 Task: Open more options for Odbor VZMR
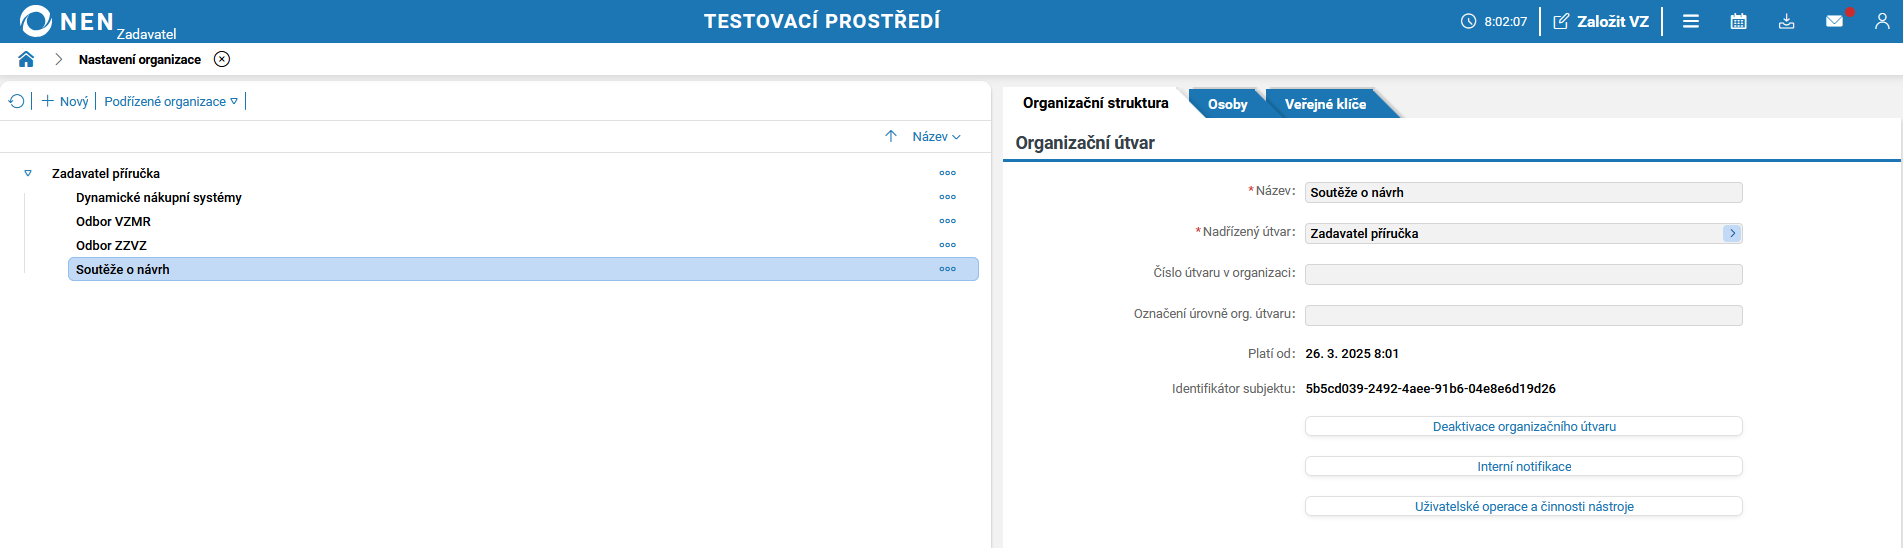[x=947, y=221]
